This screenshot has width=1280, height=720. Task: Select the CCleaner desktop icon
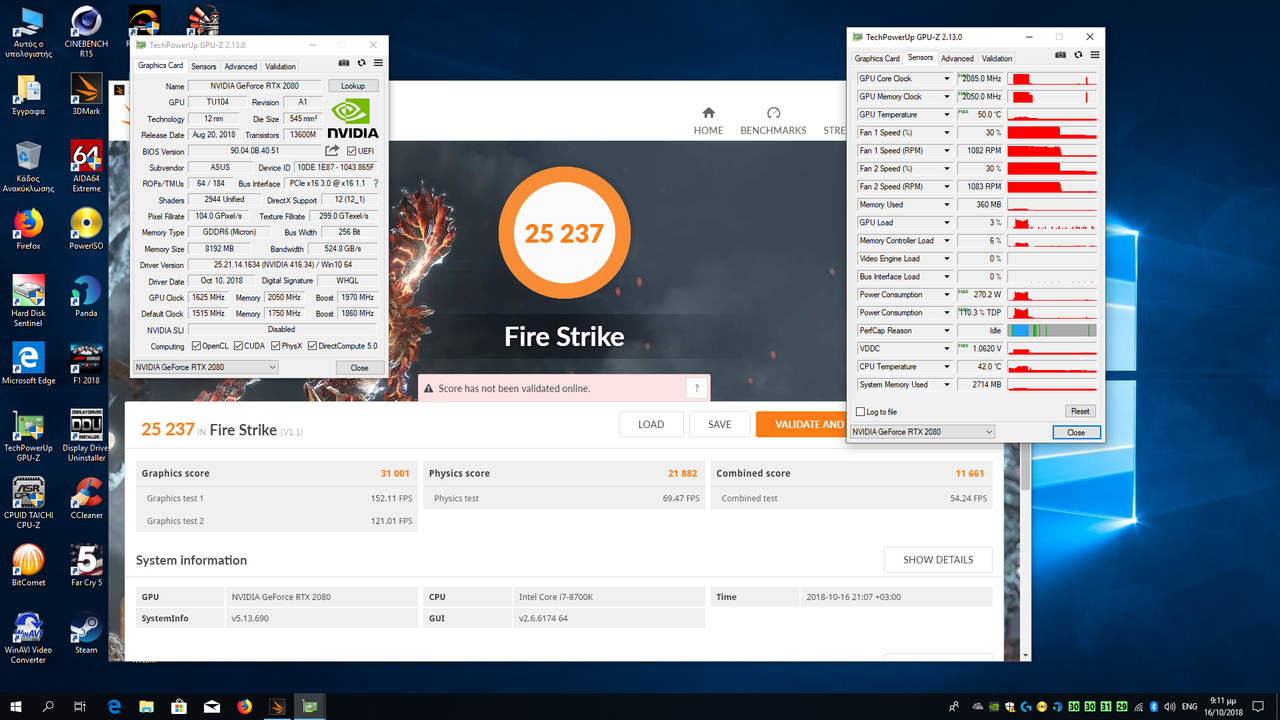(87, 498)
